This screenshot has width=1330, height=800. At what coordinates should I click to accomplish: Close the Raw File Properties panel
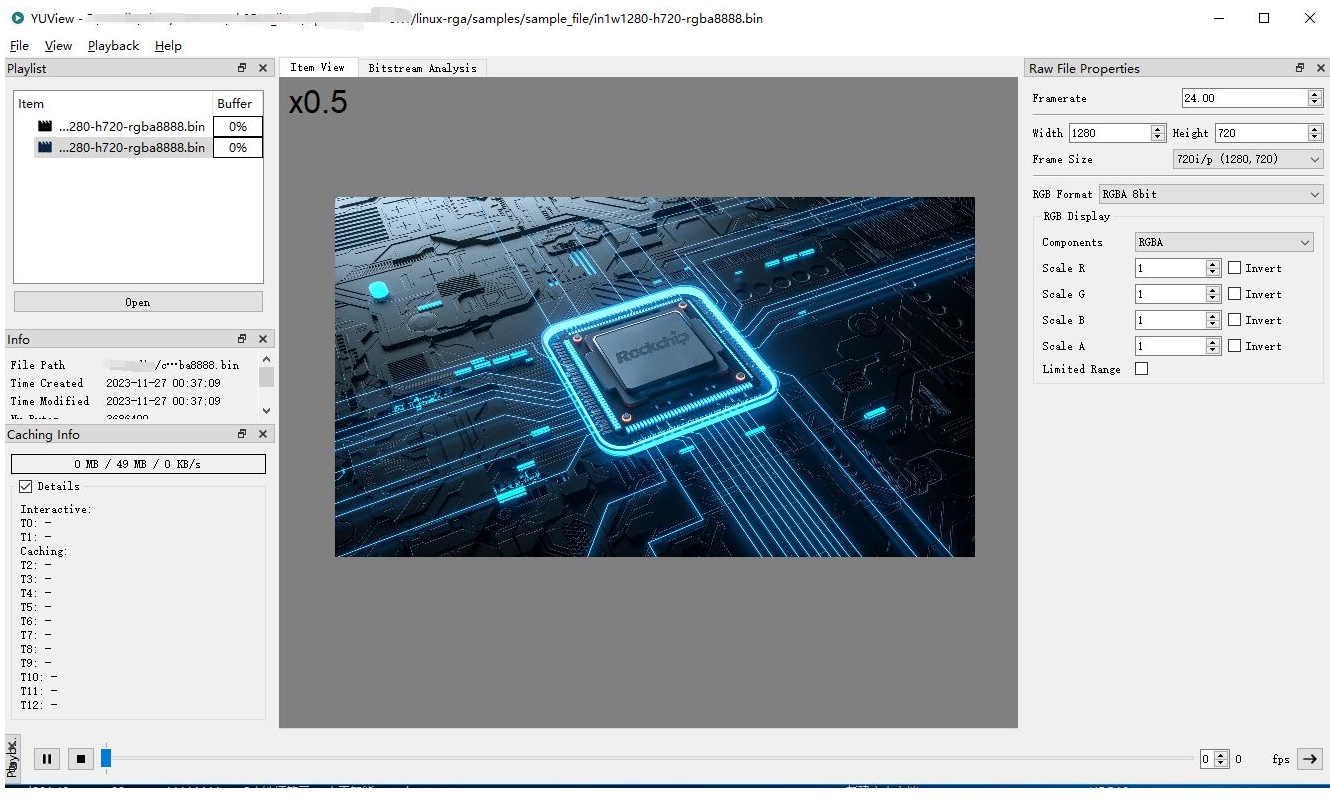pyautogui.click(x=1321, y=68)
